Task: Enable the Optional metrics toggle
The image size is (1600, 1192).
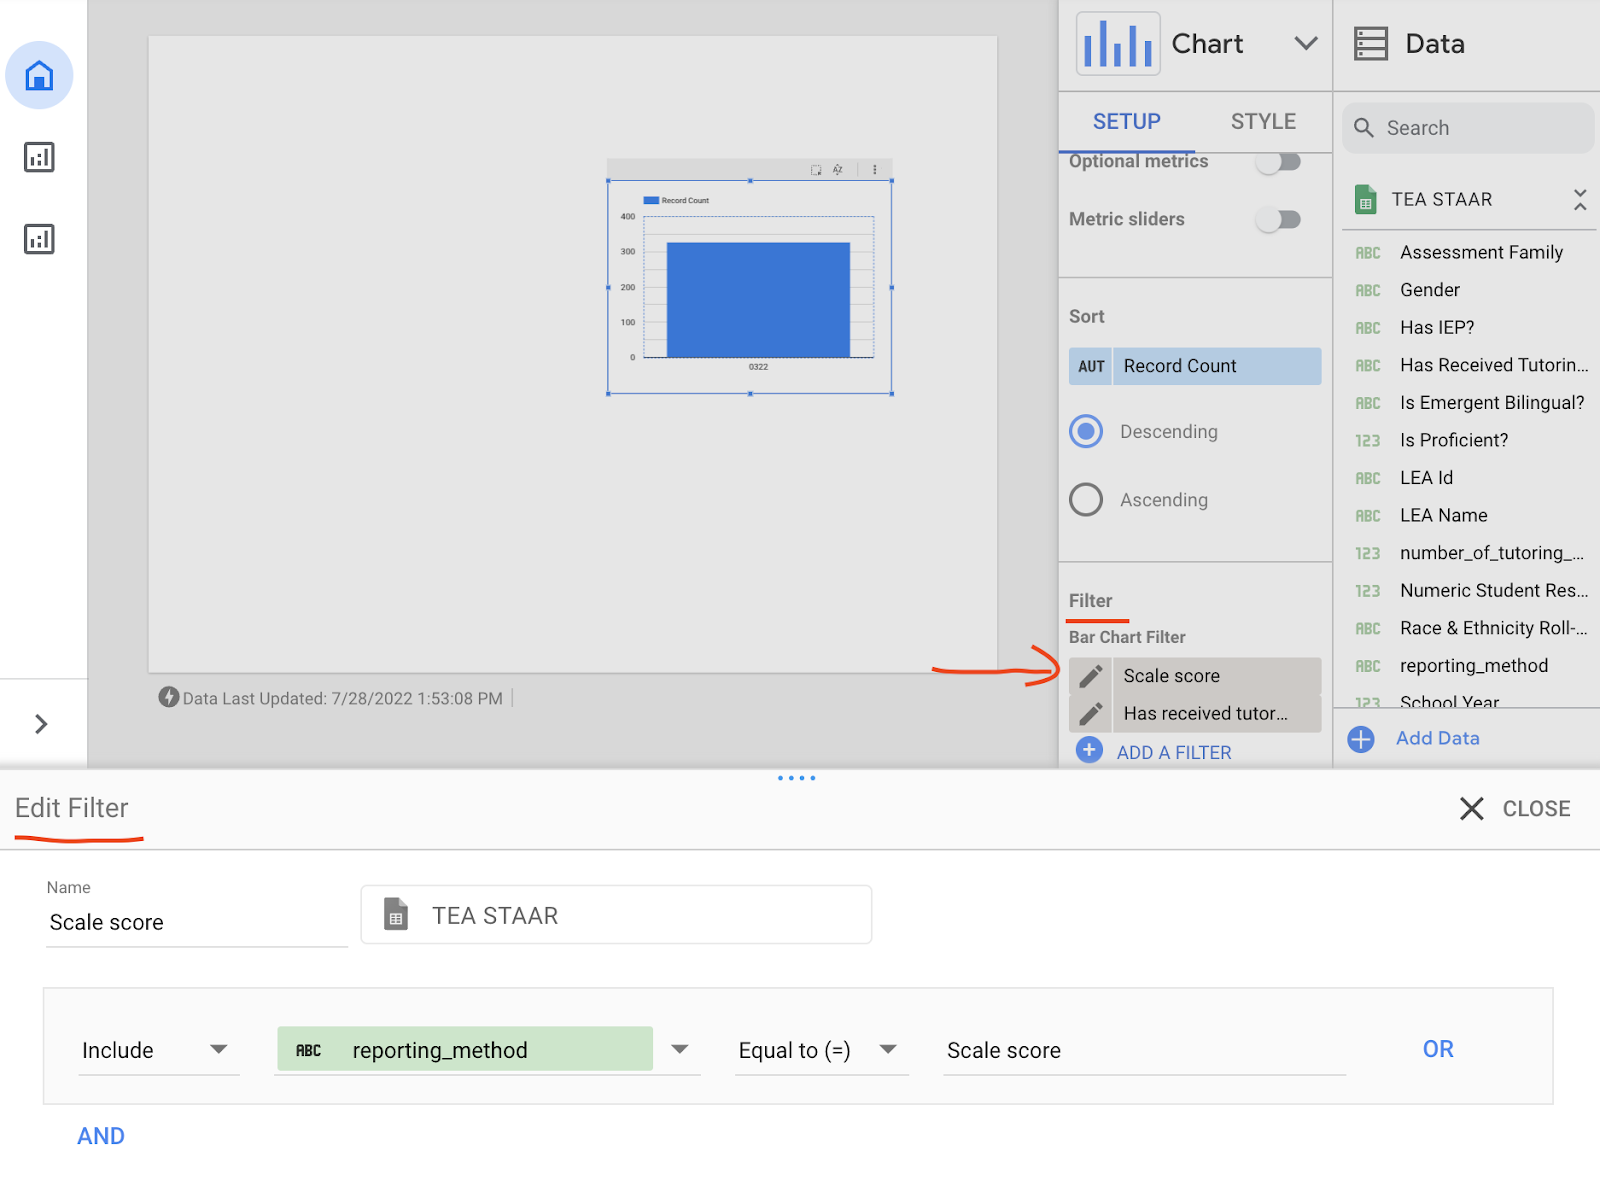Action: tap(1279, 161)
